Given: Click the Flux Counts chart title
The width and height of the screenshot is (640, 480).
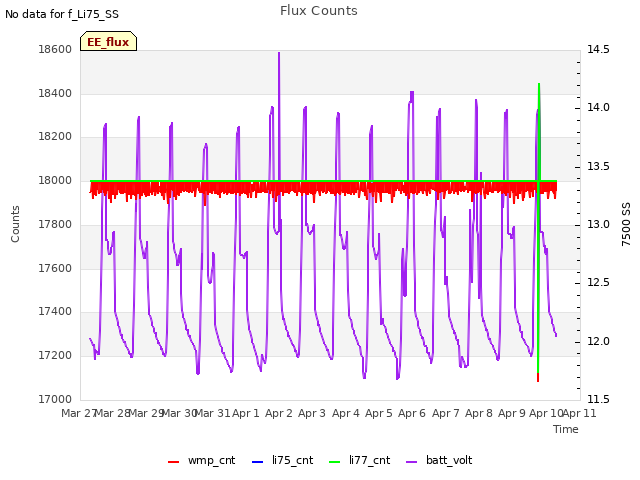Looking at the screenshot, I should click(x=319, y=11).
